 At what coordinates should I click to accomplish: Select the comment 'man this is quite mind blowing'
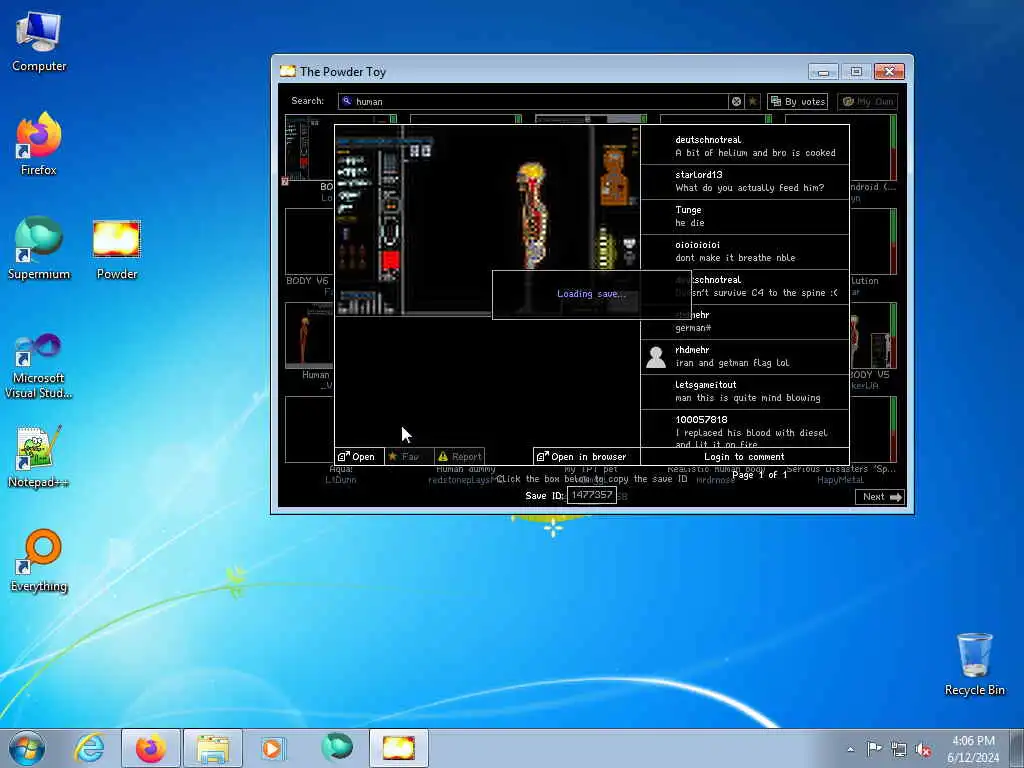[748, 398]
